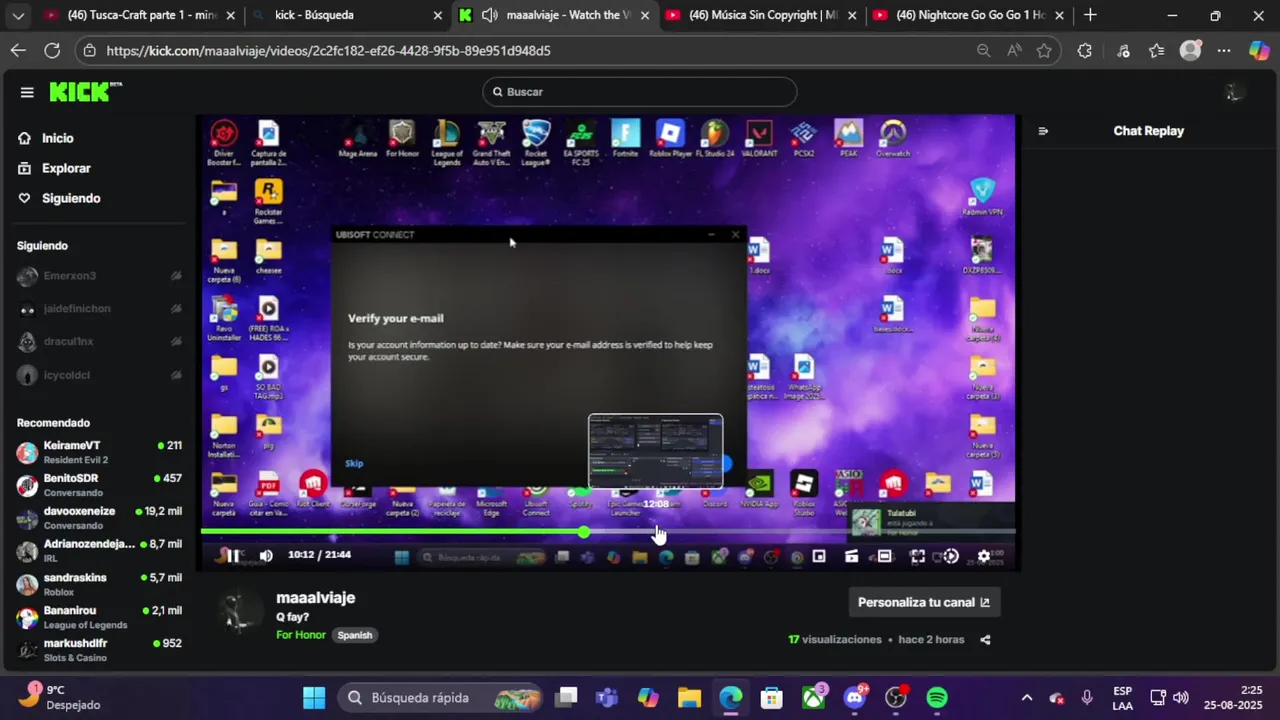Seek using the green progress bar handle
The width and height of the screenshot is (1280, 720).
point(583,532)
